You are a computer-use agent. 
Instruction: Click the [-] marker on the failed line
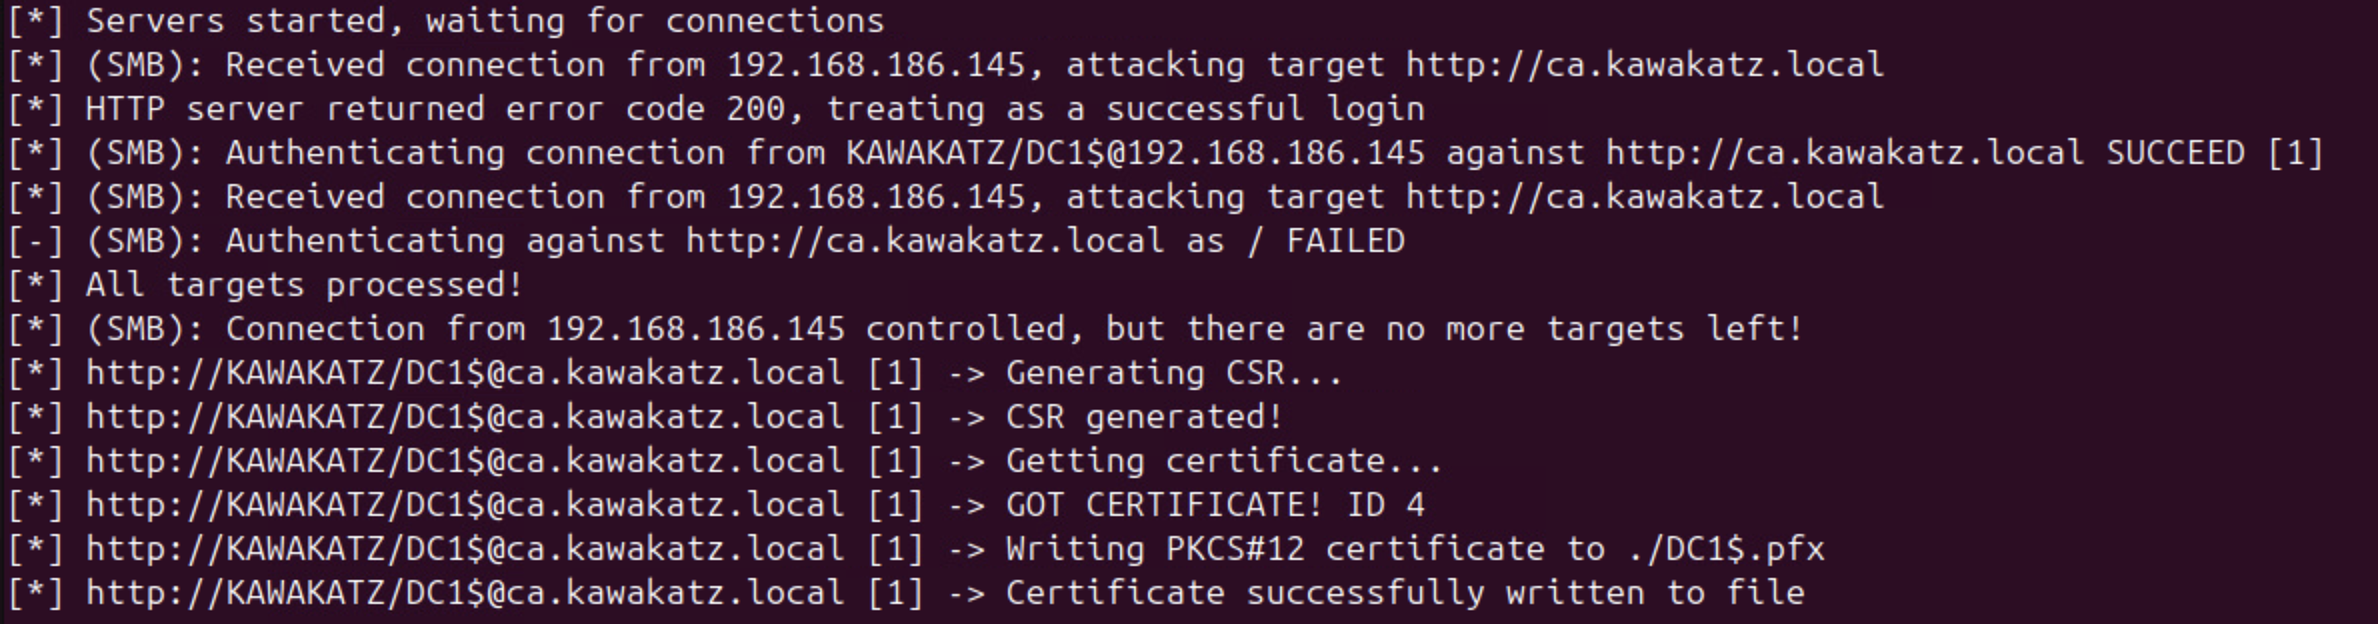click(35, 241)
